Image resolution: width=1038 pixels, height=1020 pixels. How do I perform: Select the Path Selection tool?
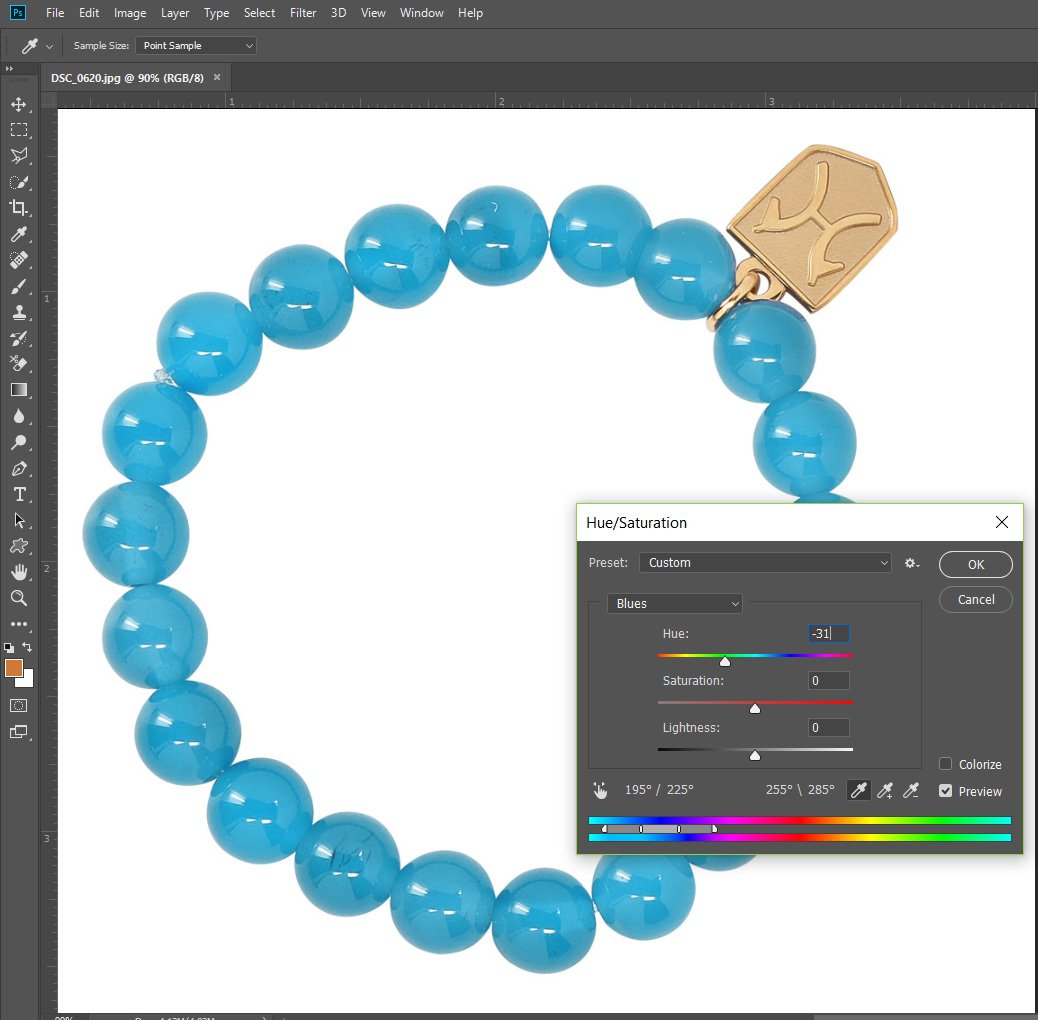(x=19, y=520)
